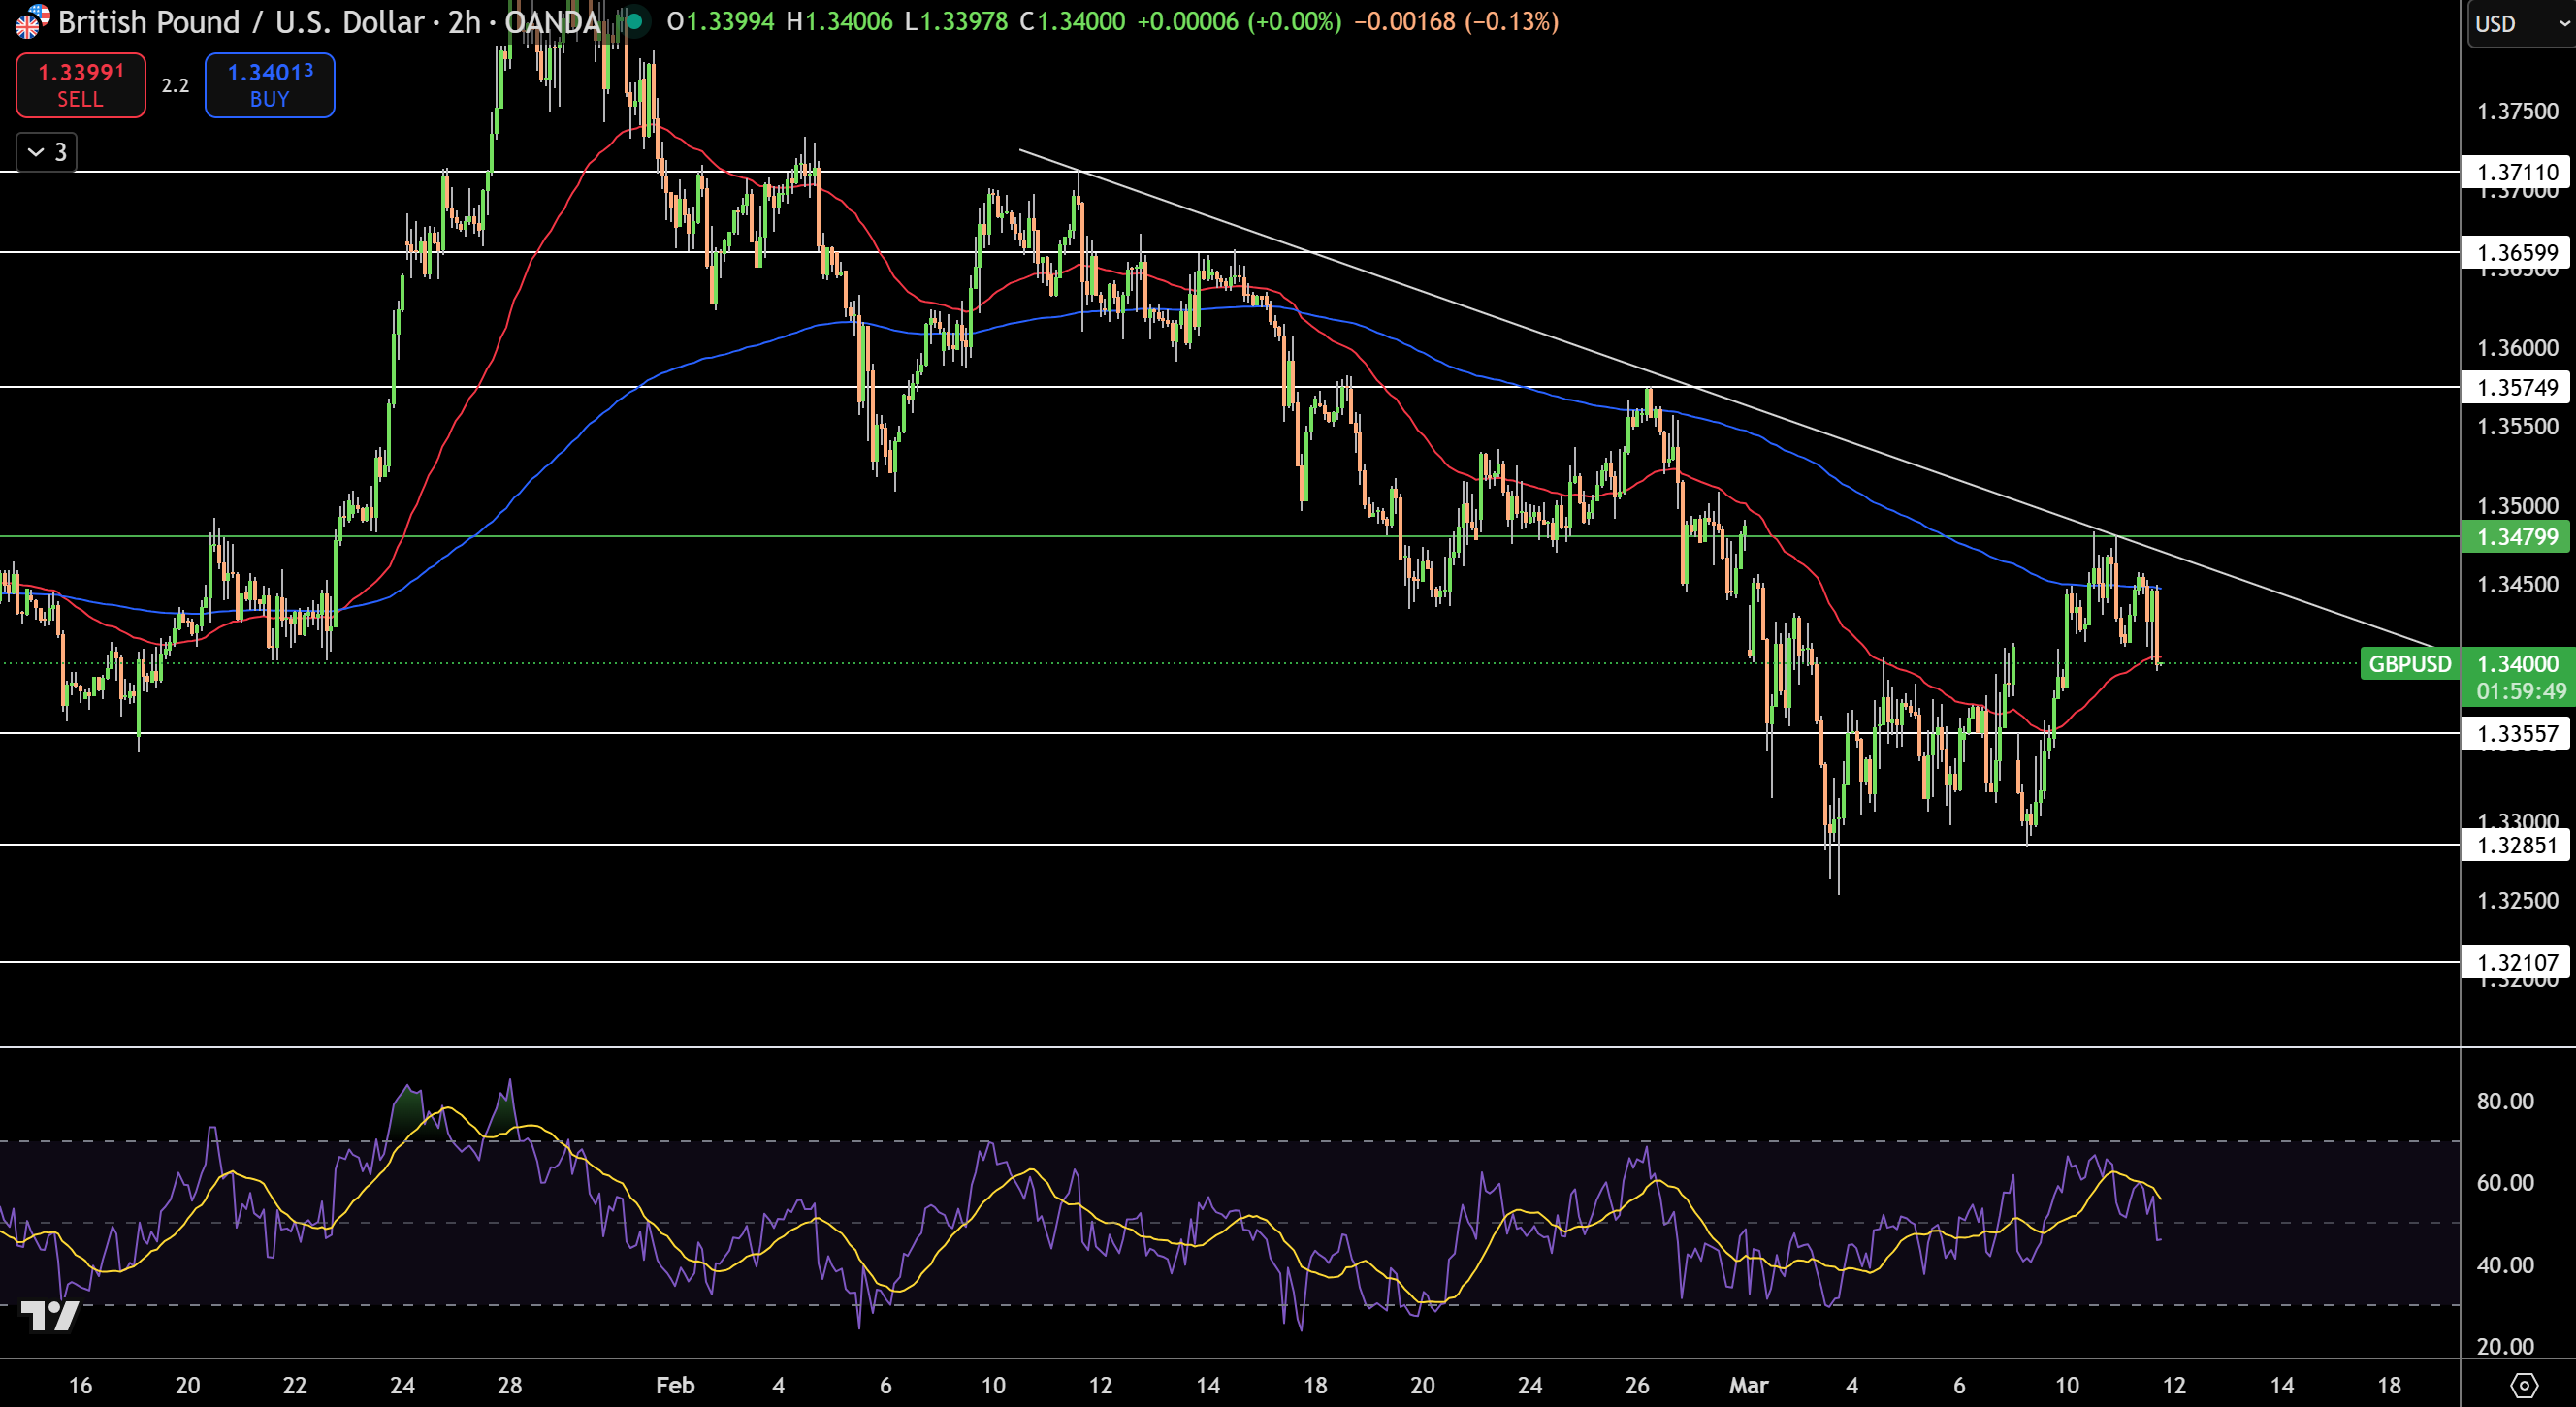Image resolution: width=2576 pixels, height=1407 pixels.
Task: Click the RSI 20.00 scale label
Action: pos(2505,1346)
